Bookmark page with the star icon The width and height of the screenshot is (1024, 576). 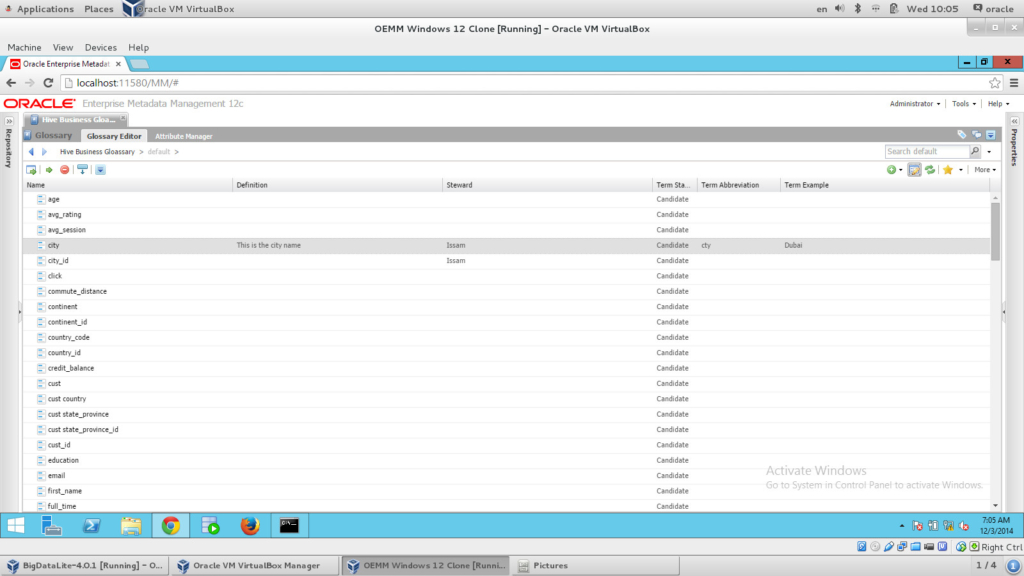point(995,83)
